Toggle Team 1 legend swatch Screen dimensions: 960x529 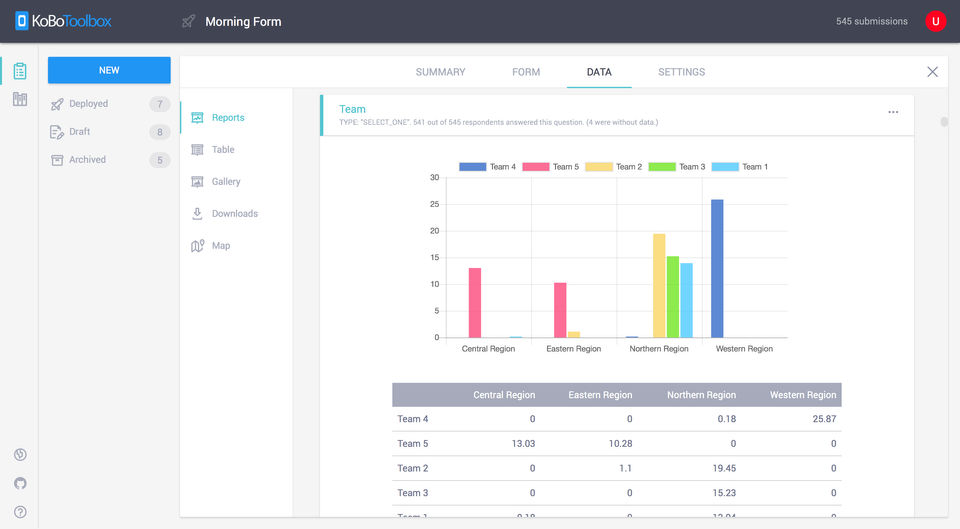[x=725, y=167]
